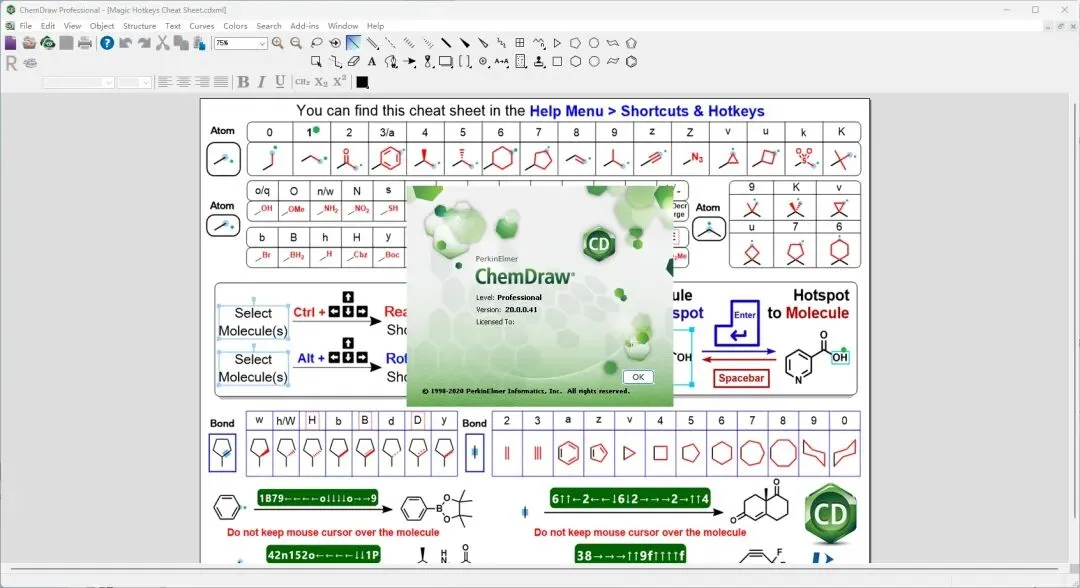
Task: Set centered text alignment
Action: [183, 82]
